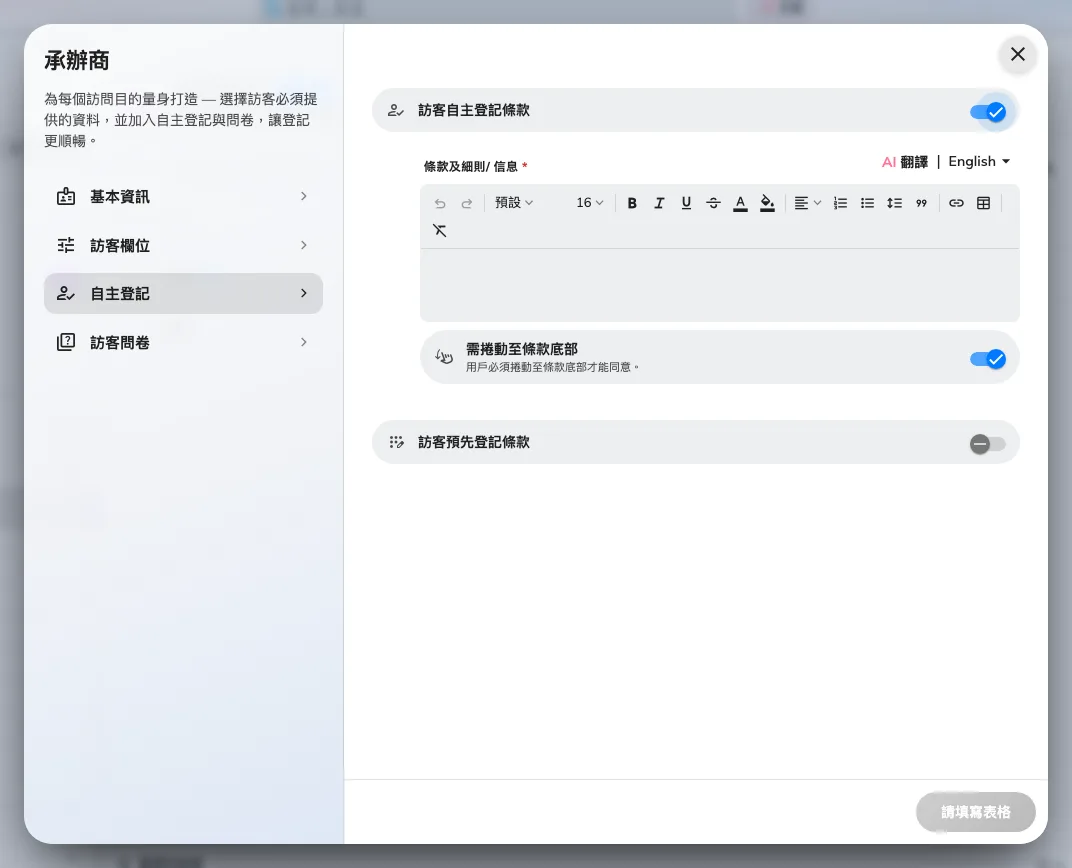Click the 訪客欄位 chevron arrow
The width and height of the screenshot is (1072, 868).
(304, 245)
